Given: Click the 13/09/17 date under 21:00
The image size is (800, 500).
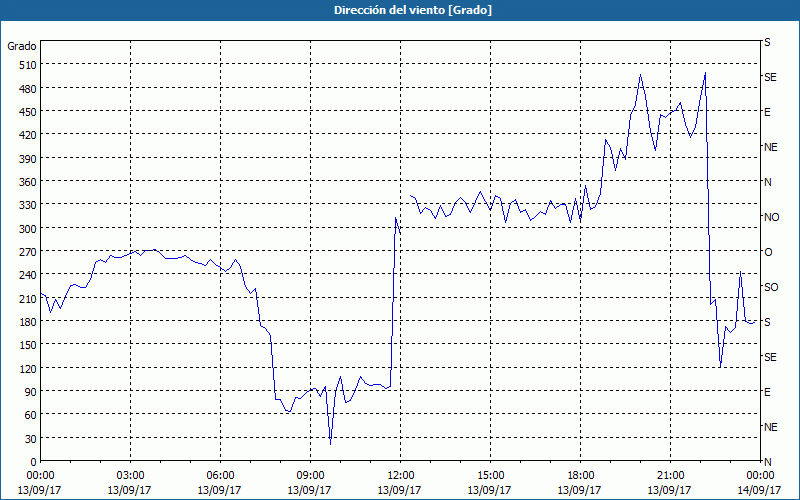Looking at the screenshot, I should [x=669, y=490].
